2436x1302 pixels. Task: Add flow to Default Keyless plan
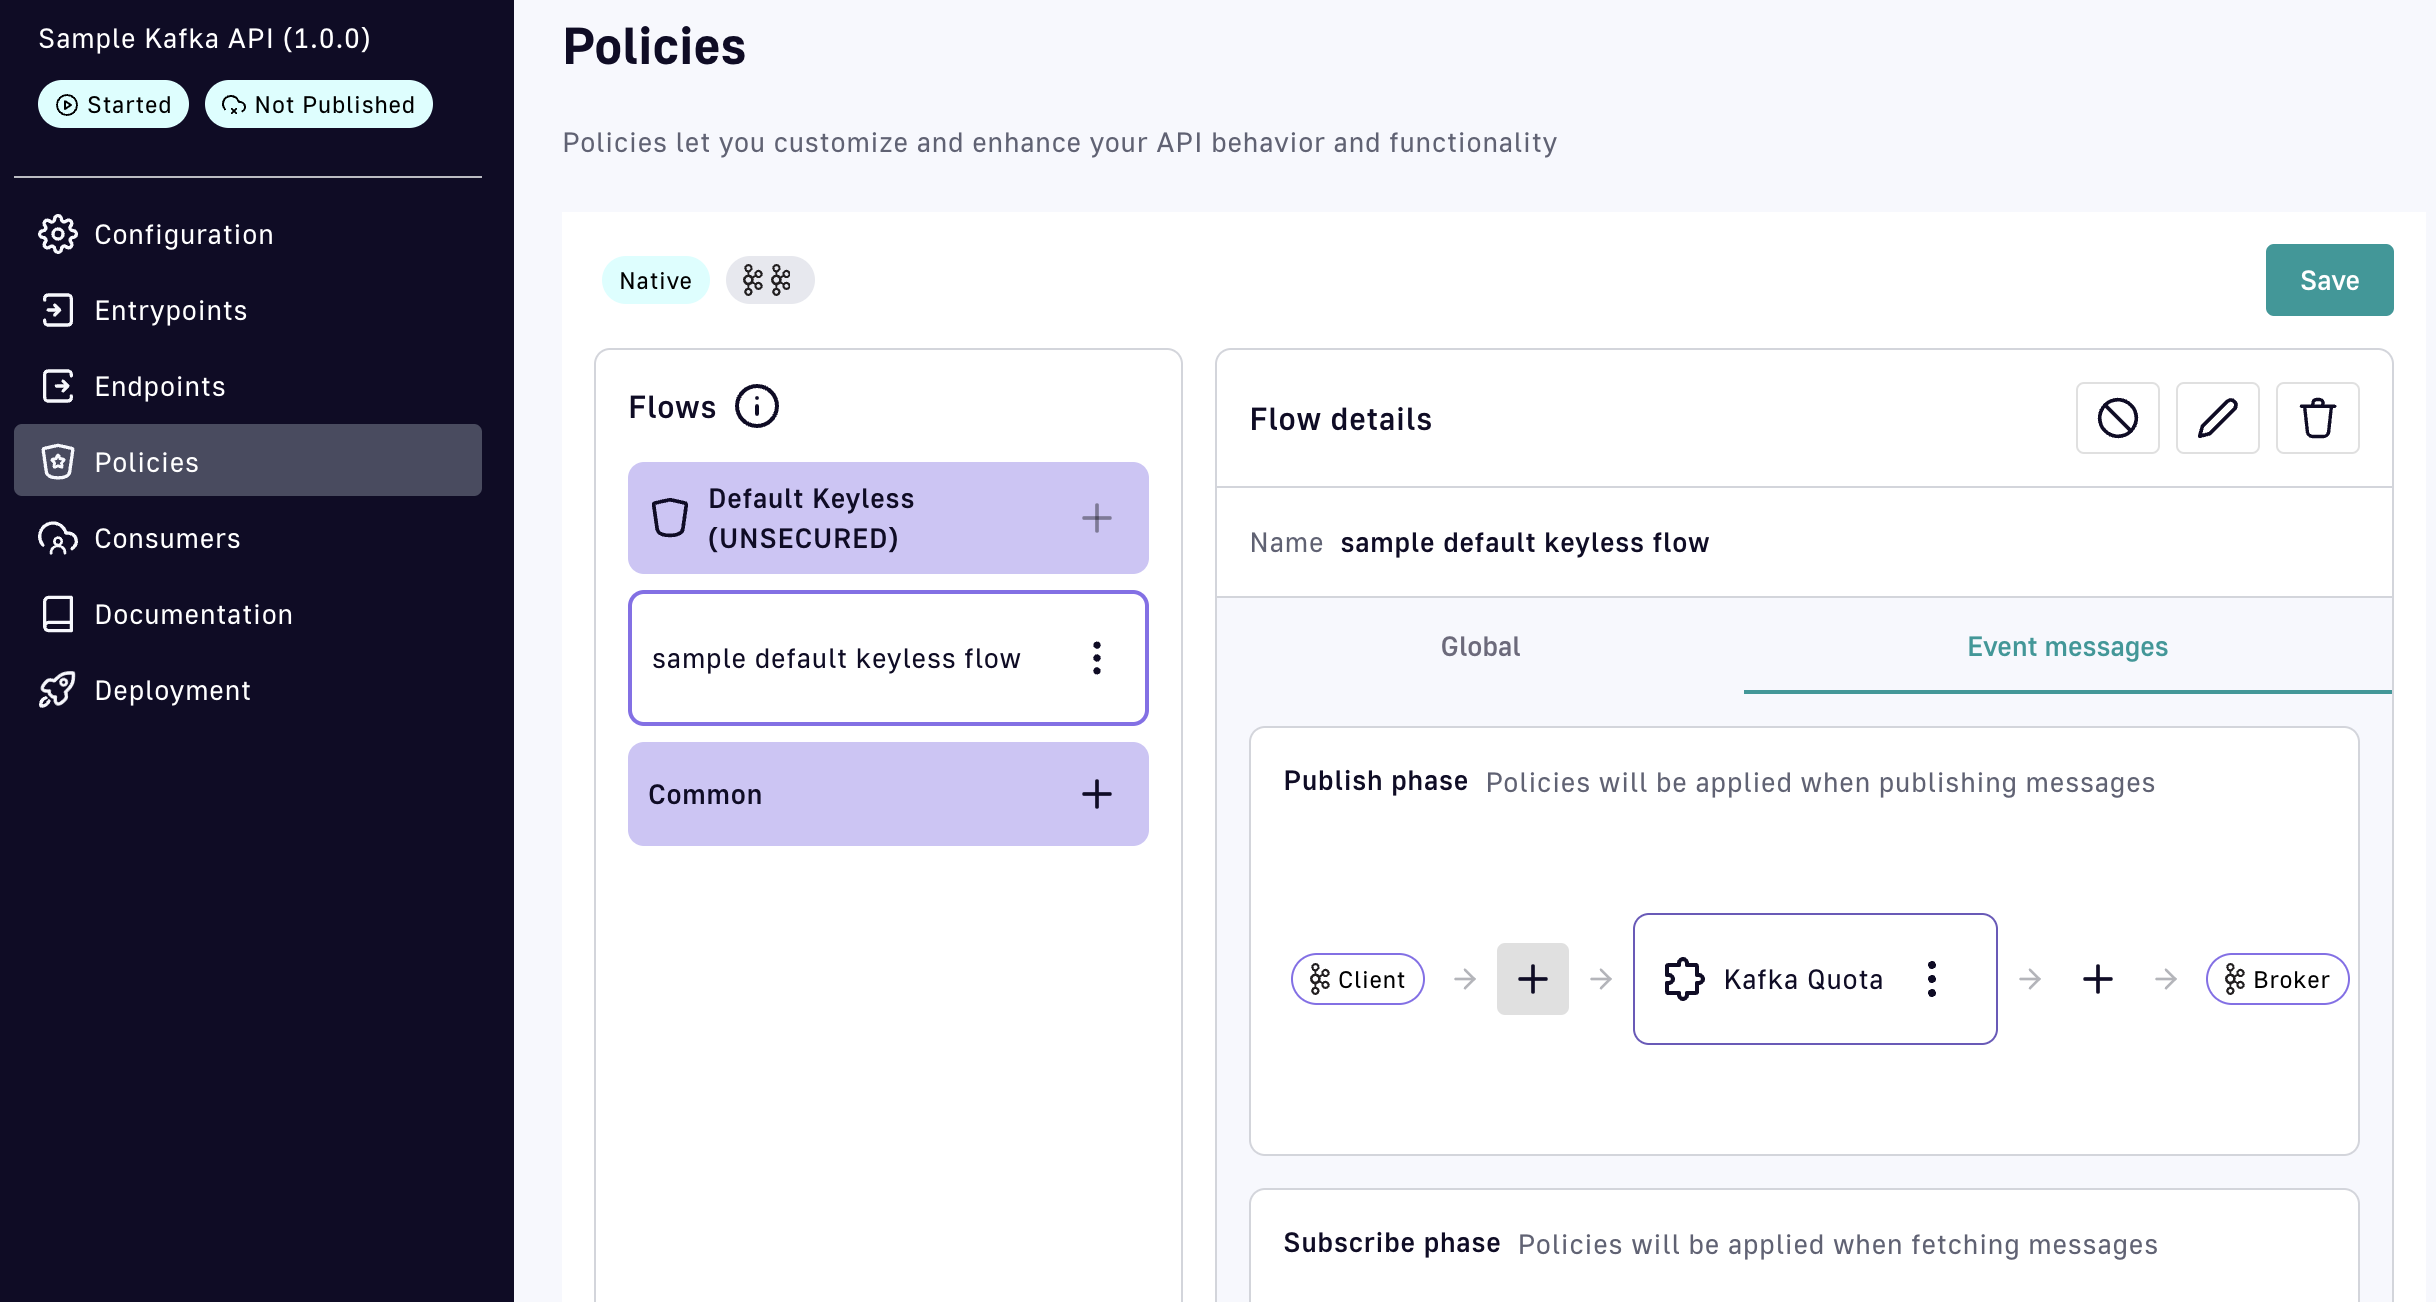tap(1097, 518)
